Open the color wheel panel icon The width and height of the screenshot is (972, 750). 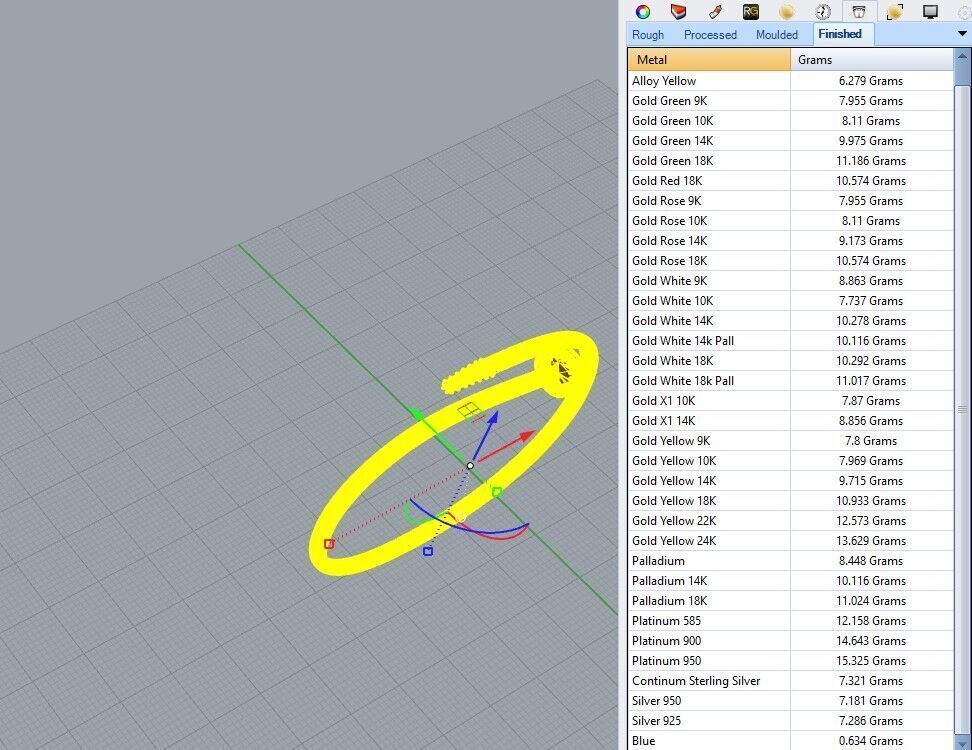(x=643, y=11)
